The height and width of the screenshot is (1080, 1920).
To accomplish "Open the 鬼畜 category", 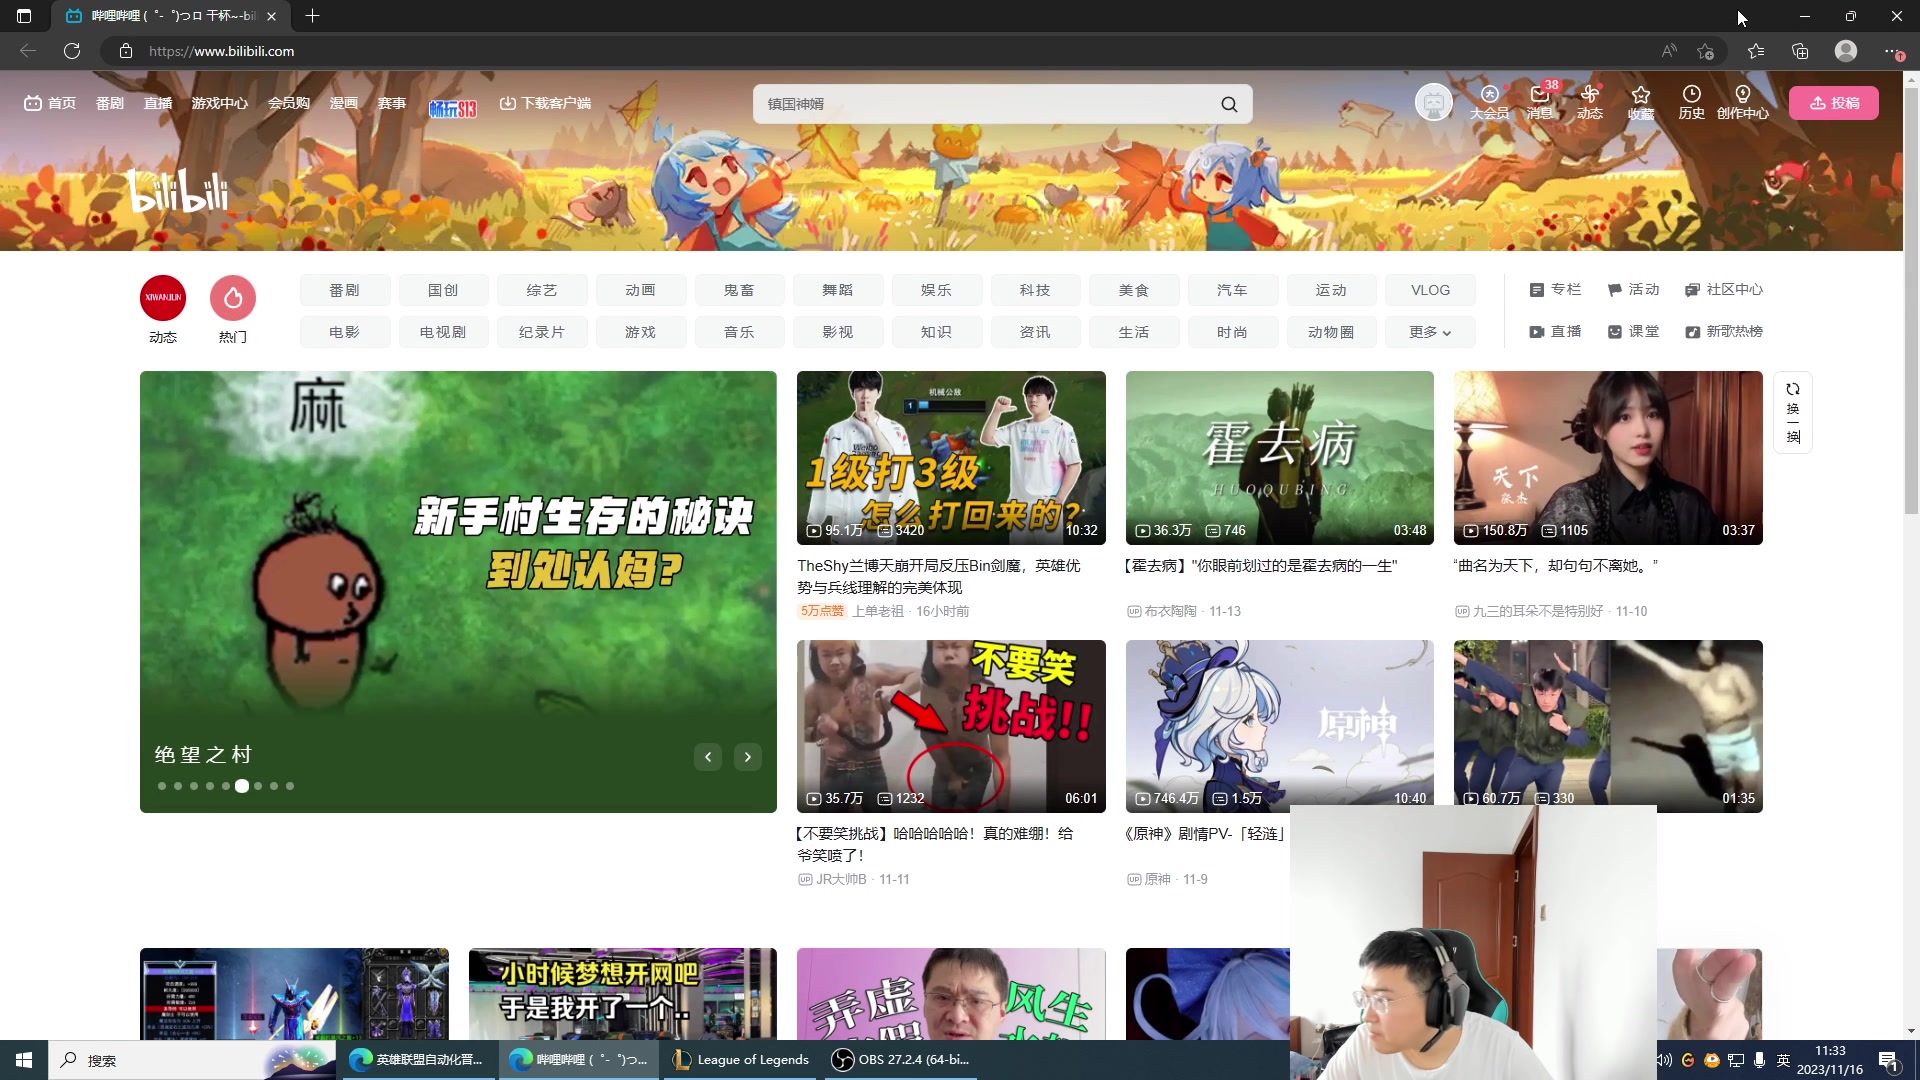I will [x=739, y=290].
